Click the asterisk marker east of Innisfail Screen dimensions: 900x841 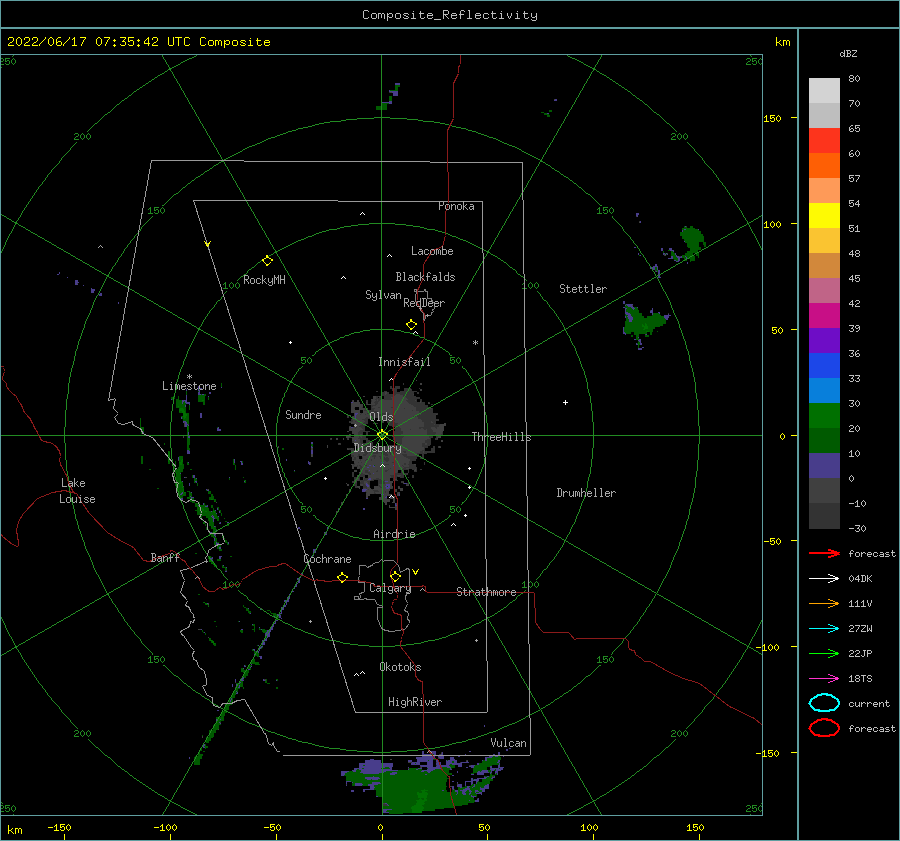475,343
